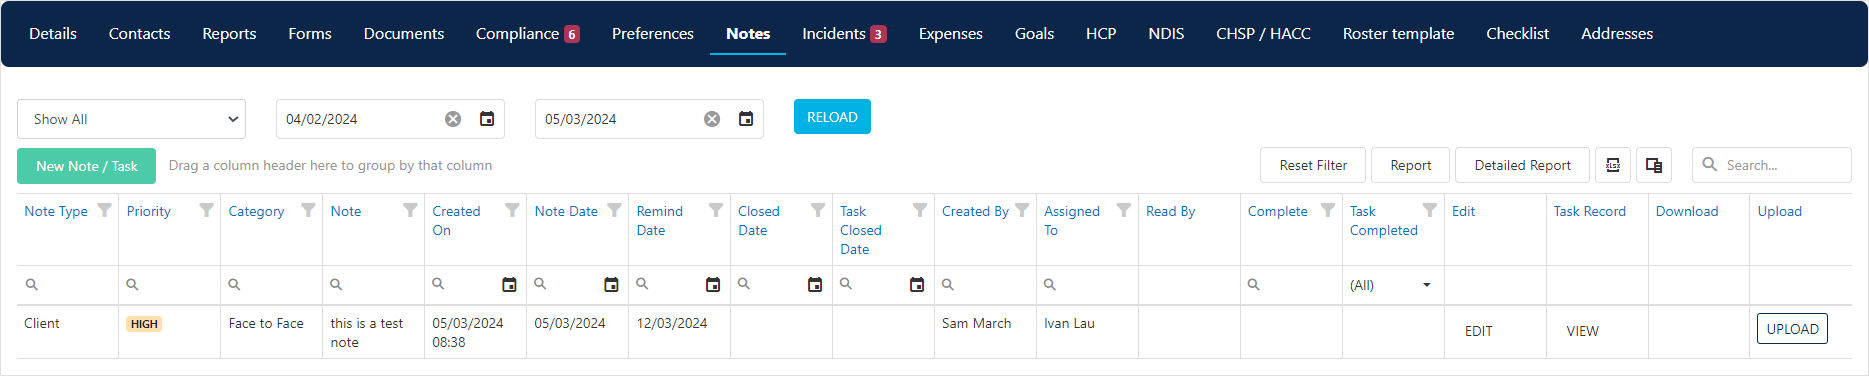The height and width of the screenshot is (376, 1869).
Task: Click VIEW task record for test note
Action: [1582, 331]
